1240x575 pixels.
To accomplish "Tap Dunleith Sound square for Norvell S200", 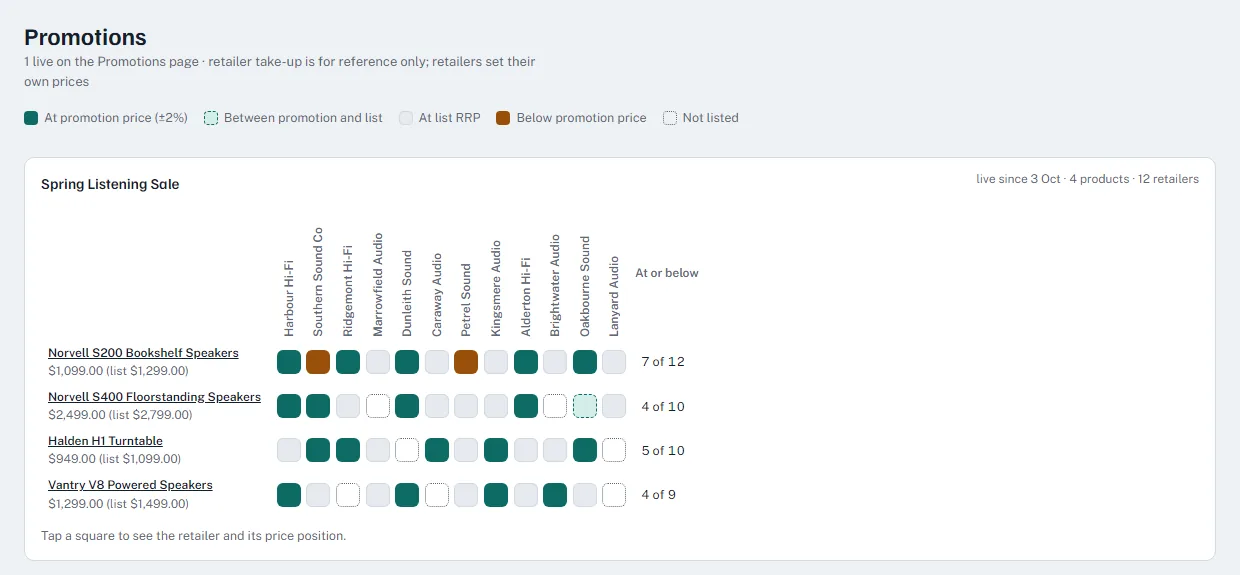I will click(x=407, y=362).
